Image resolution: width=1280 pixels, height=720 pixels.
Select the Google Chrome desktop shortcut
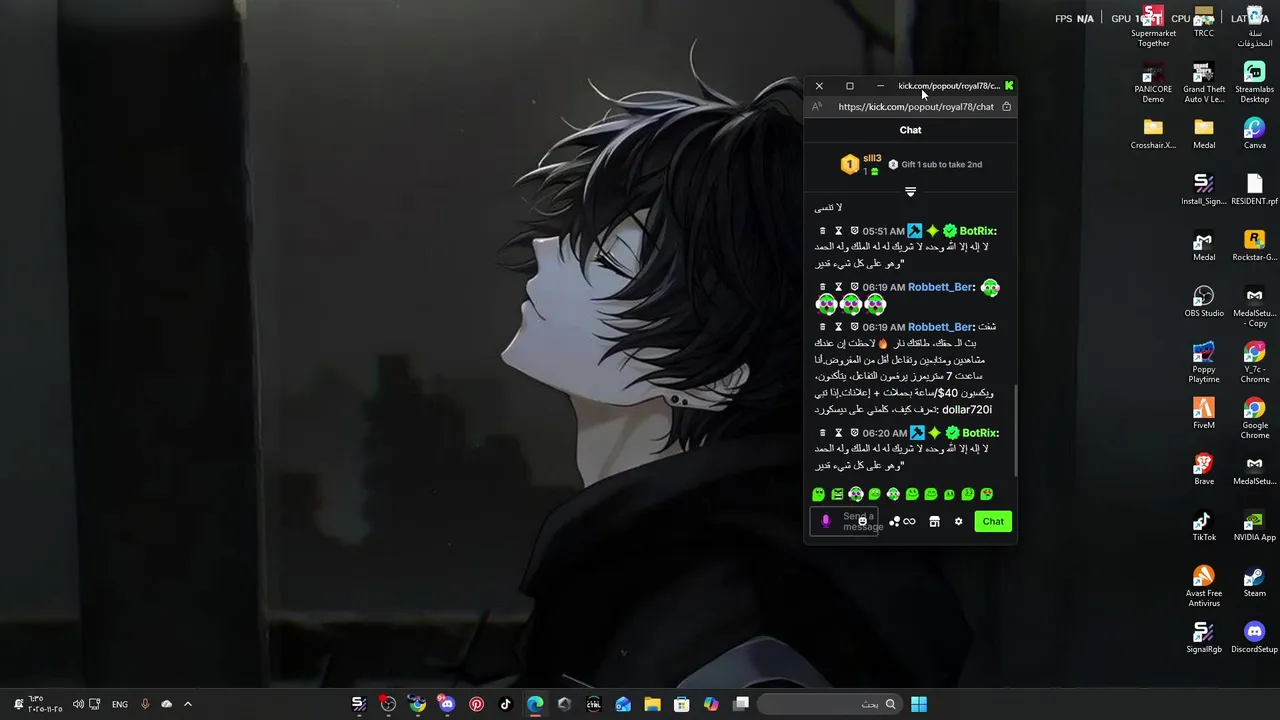coord(1254,418)
